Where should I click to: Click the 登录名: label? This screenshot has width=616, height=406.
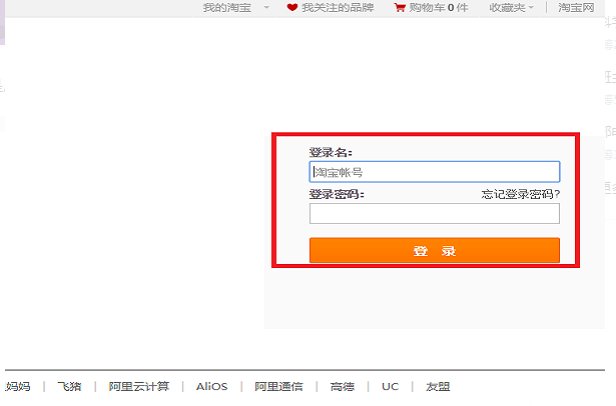pos(331,152)
